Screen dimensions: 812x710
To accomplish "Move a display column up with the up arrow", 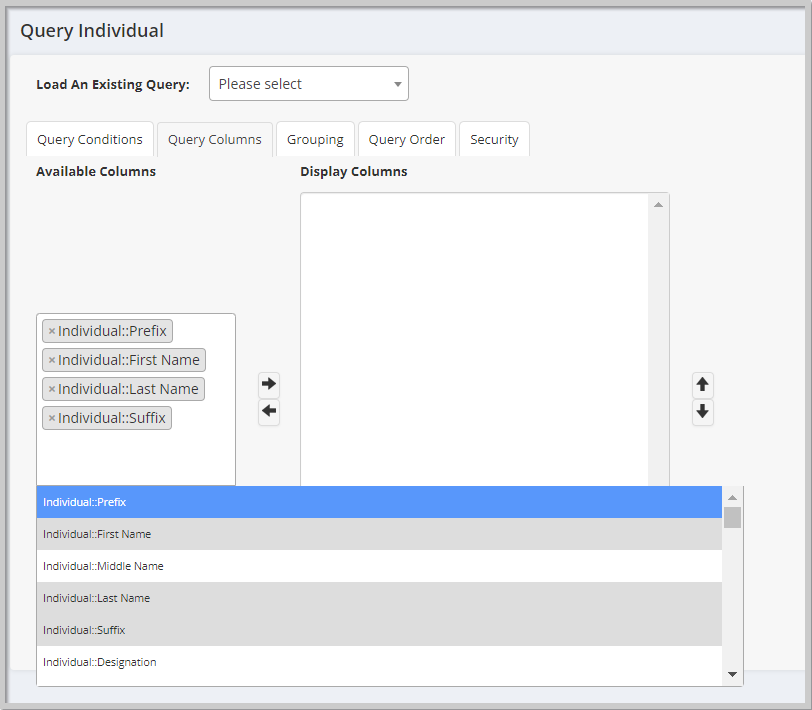I will pyautogui.click(x=702, y=384).
